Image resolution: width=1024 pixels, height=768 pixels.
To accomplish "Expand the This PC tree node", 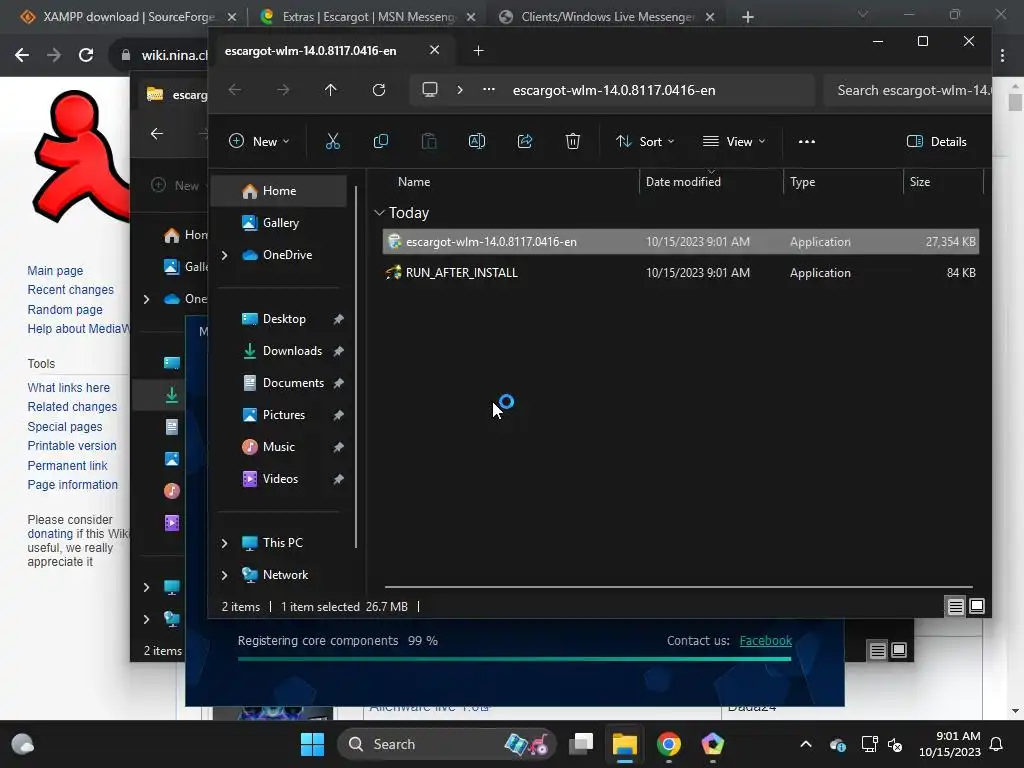I will coord(225,543).
